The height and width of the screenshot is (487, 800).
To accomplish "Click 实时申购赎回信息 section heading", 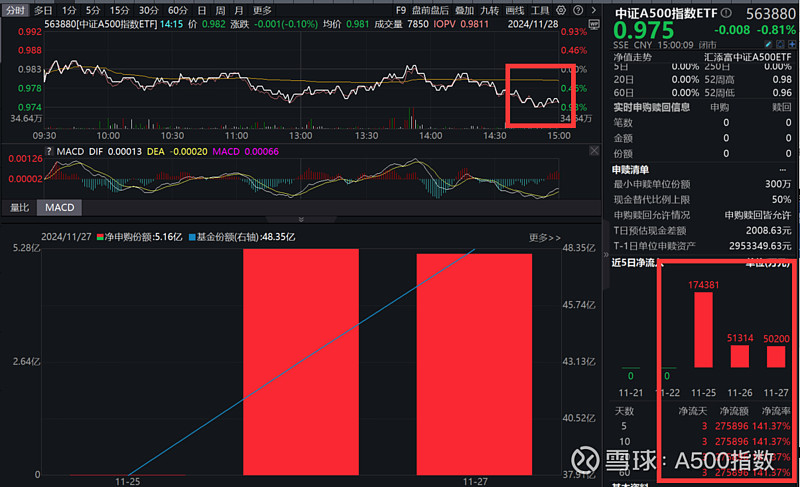I will click(652, 107).
